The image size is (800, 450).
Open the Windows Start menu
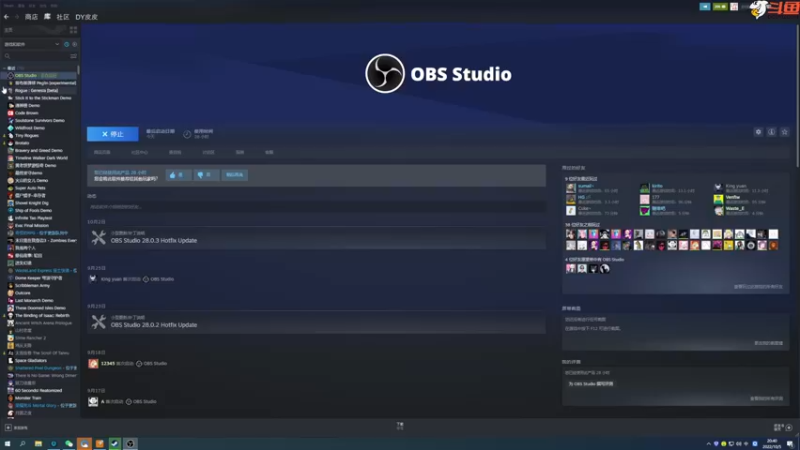pyautogui.click(x=7, y=444)
